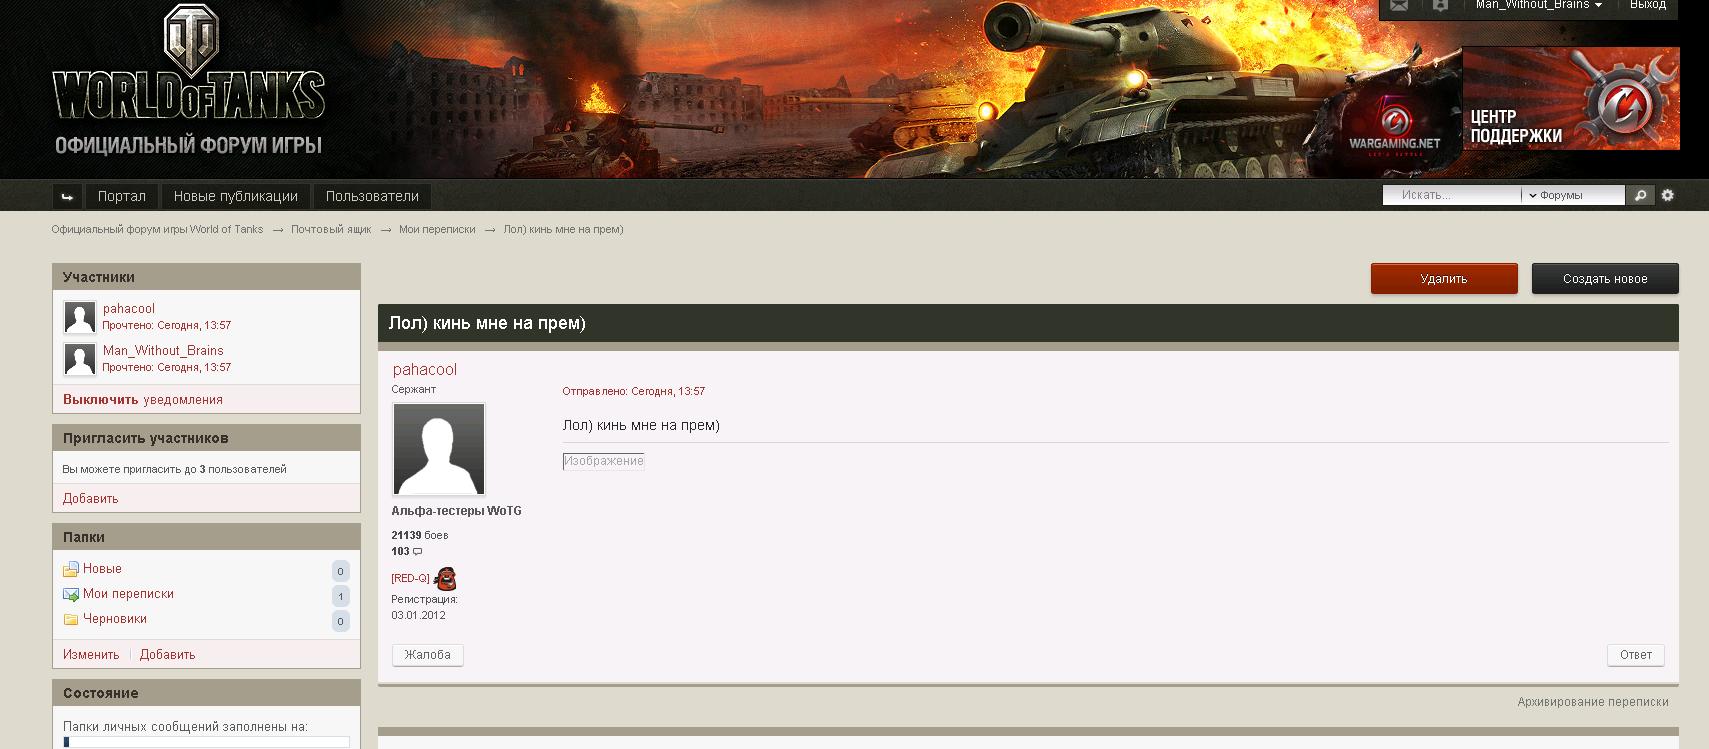Click the red Удалить button

pyautogui.click(x=1444, y=279)
